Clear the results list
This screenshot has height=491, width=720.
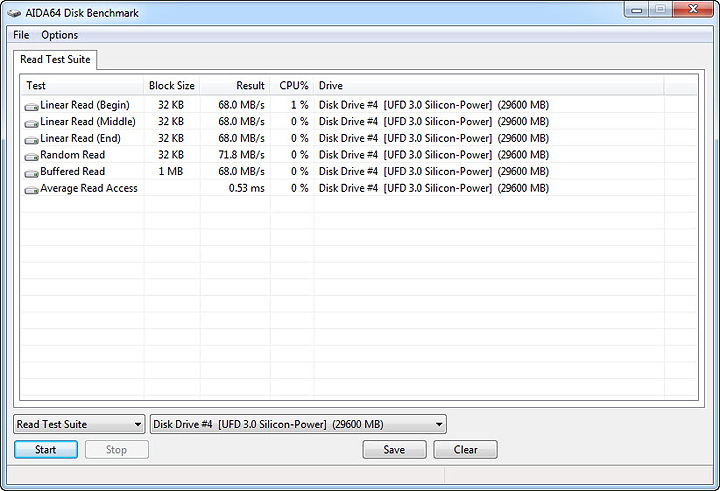point(466,449)
